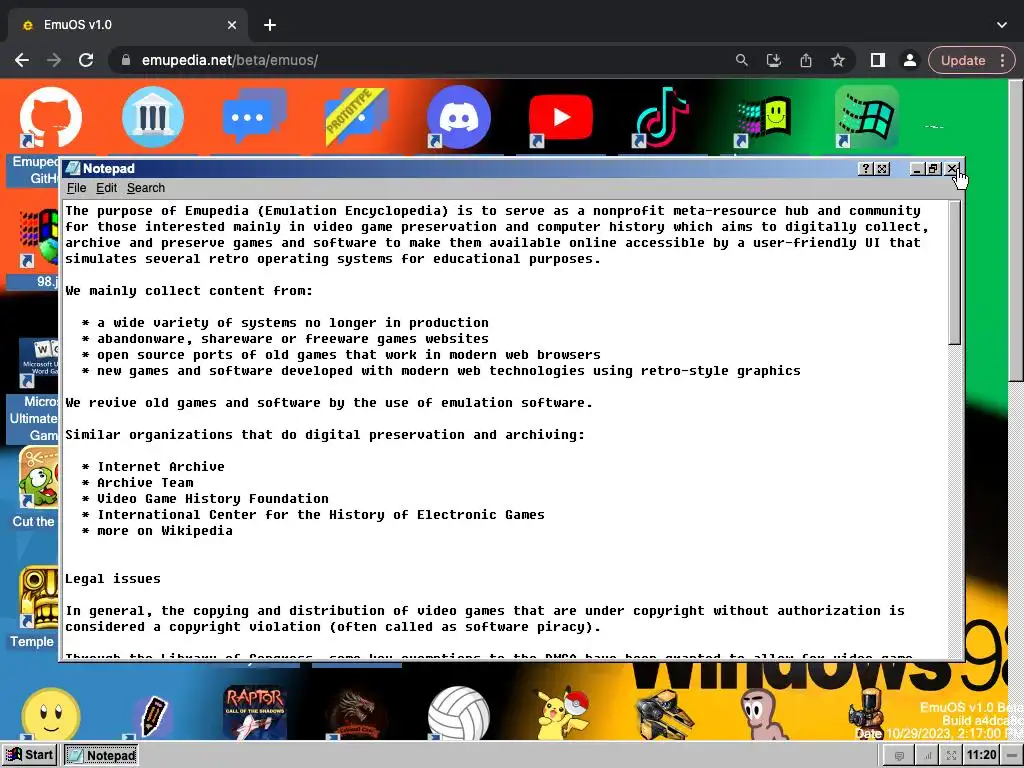Click inside the Notepad text area
The height and width of the screenshot is (768, 1024).
click(505, 428)
